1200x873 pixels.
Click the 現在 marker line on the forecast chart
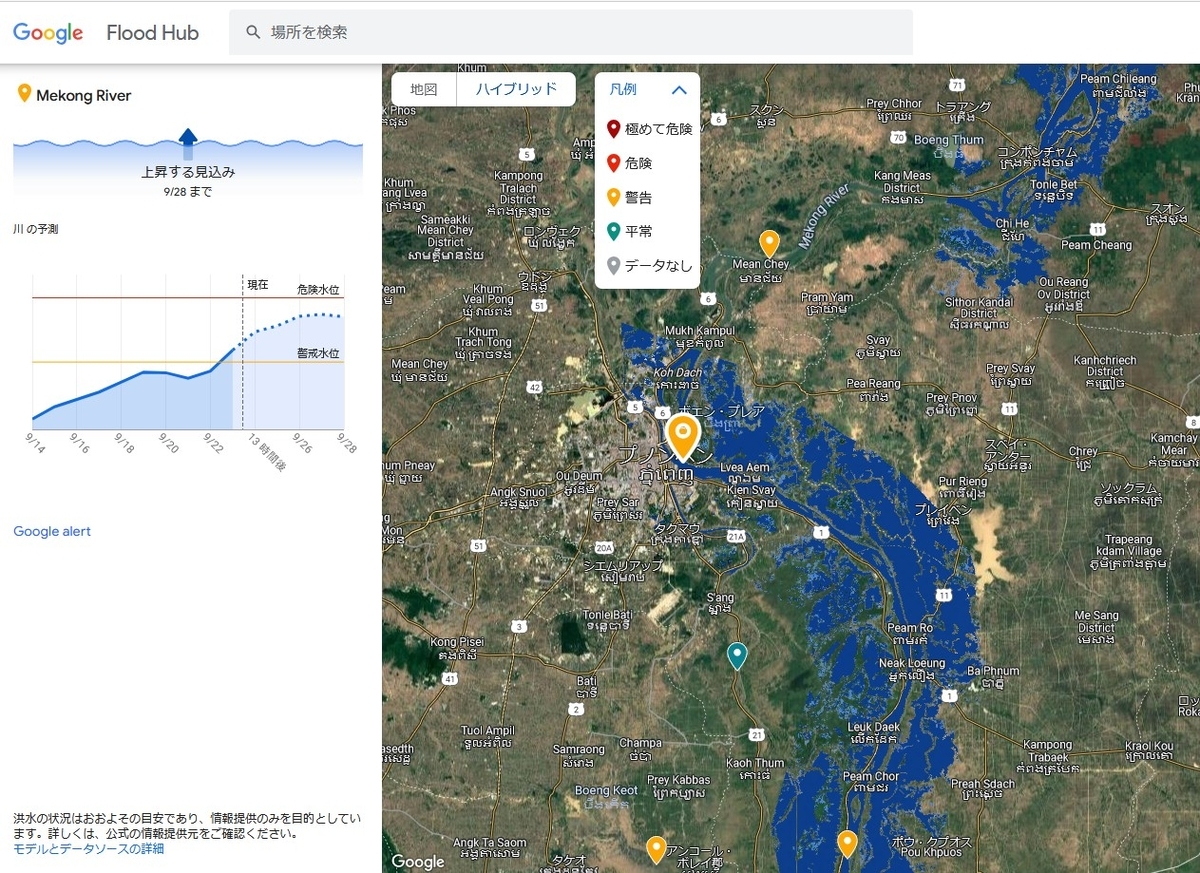click(x=242, y=350)
